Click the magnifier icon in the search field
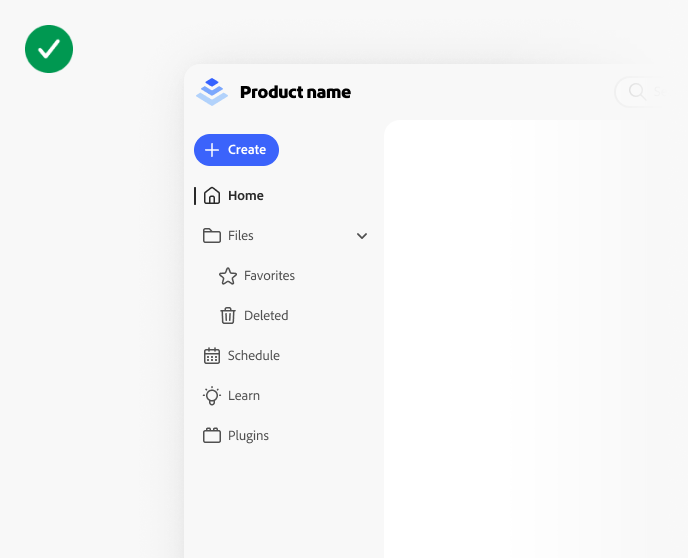This screenshot has width=688, height=558. tap(637, 92)
